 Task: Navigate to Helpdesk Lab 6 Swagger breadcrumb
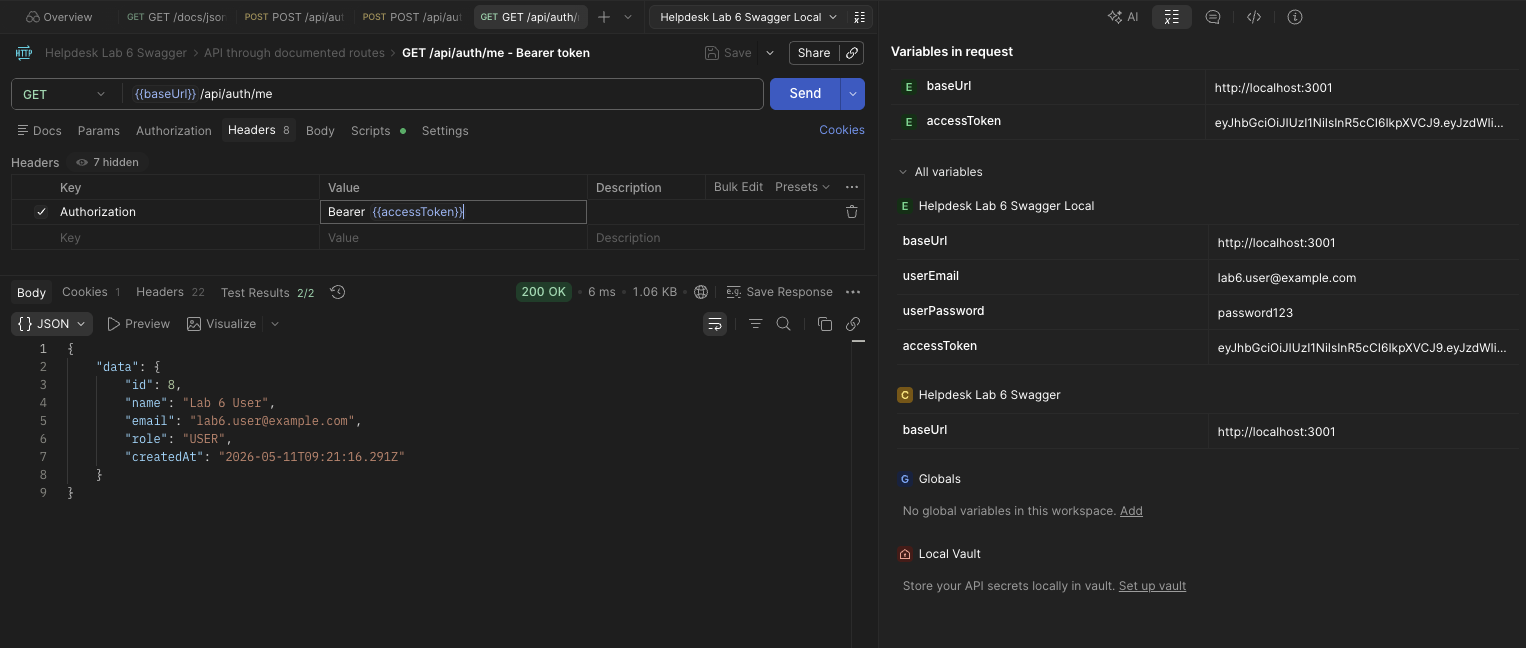[x=116, y=53]
